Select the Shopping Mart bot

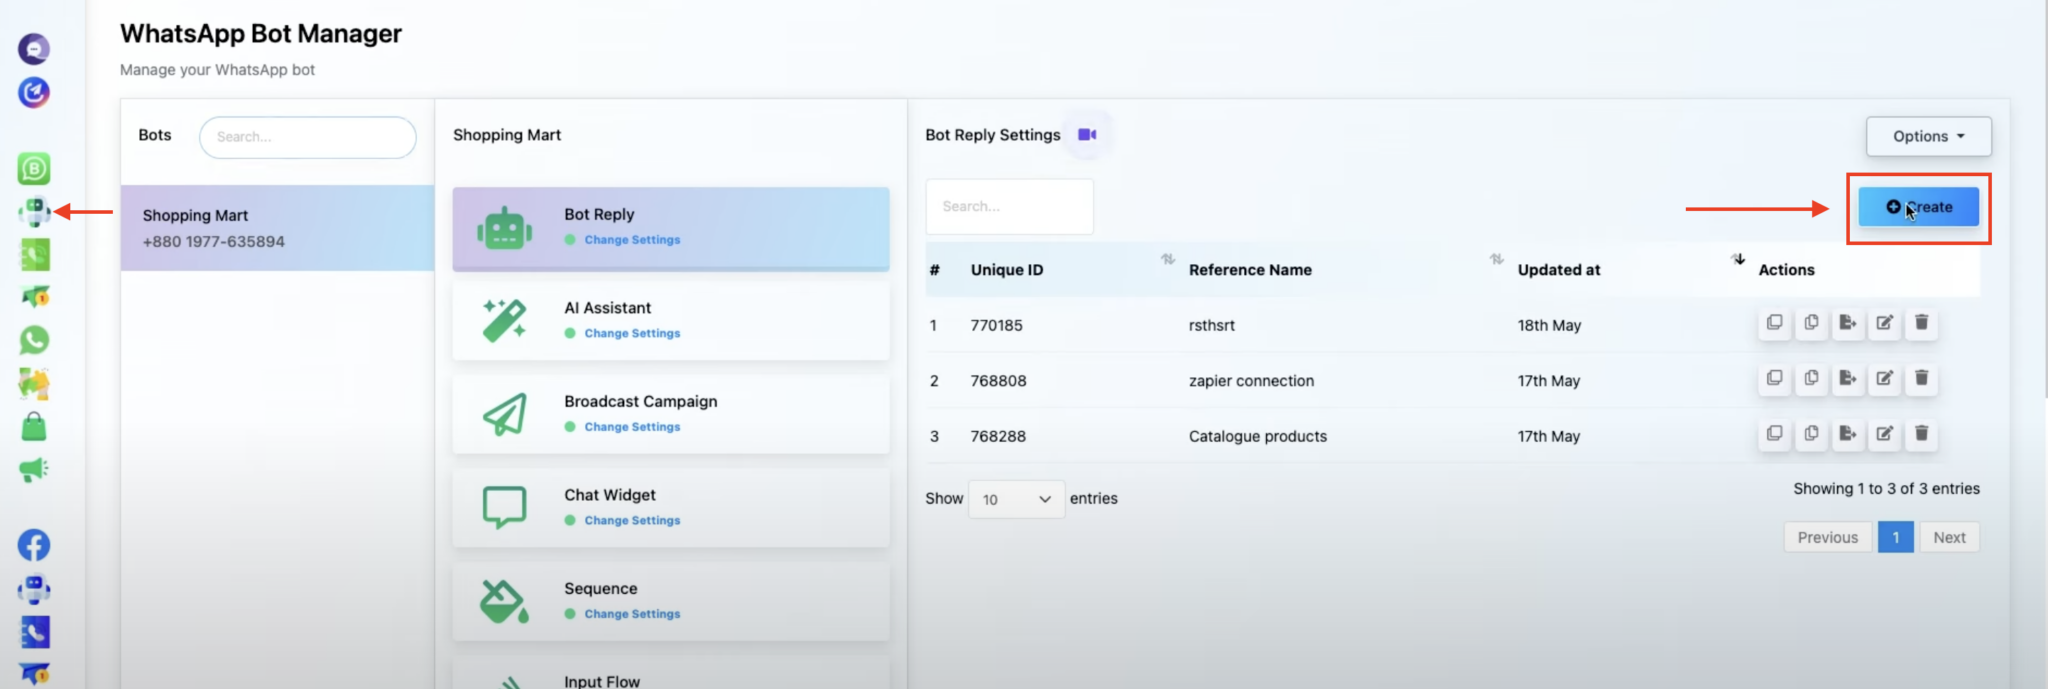click(x=277, y=228)
